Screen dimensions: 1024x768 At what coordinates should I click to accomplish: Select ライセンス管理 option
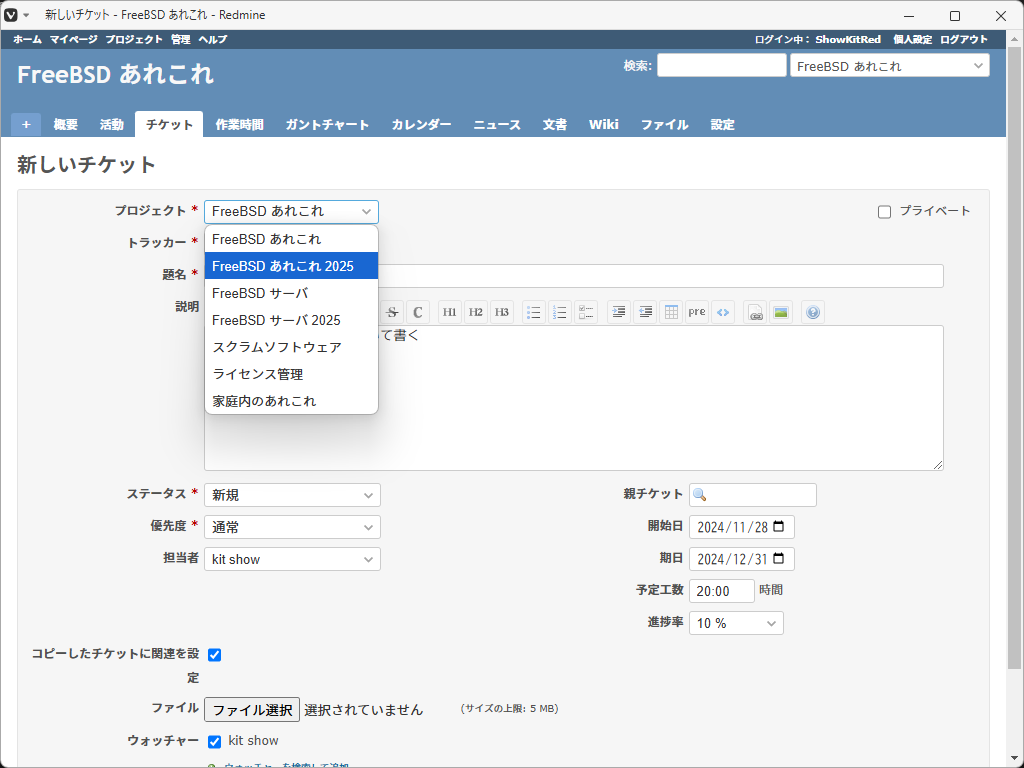tap(291, 374)
